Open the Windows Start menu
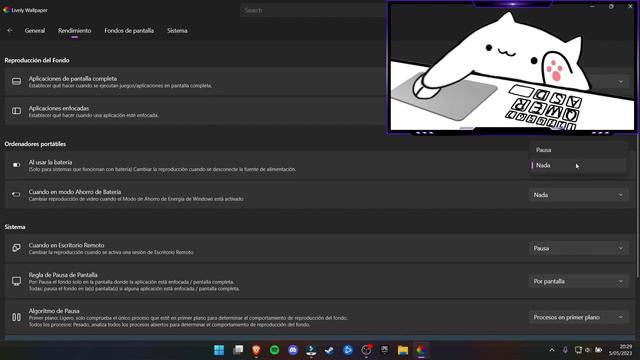 coord(219,350)
